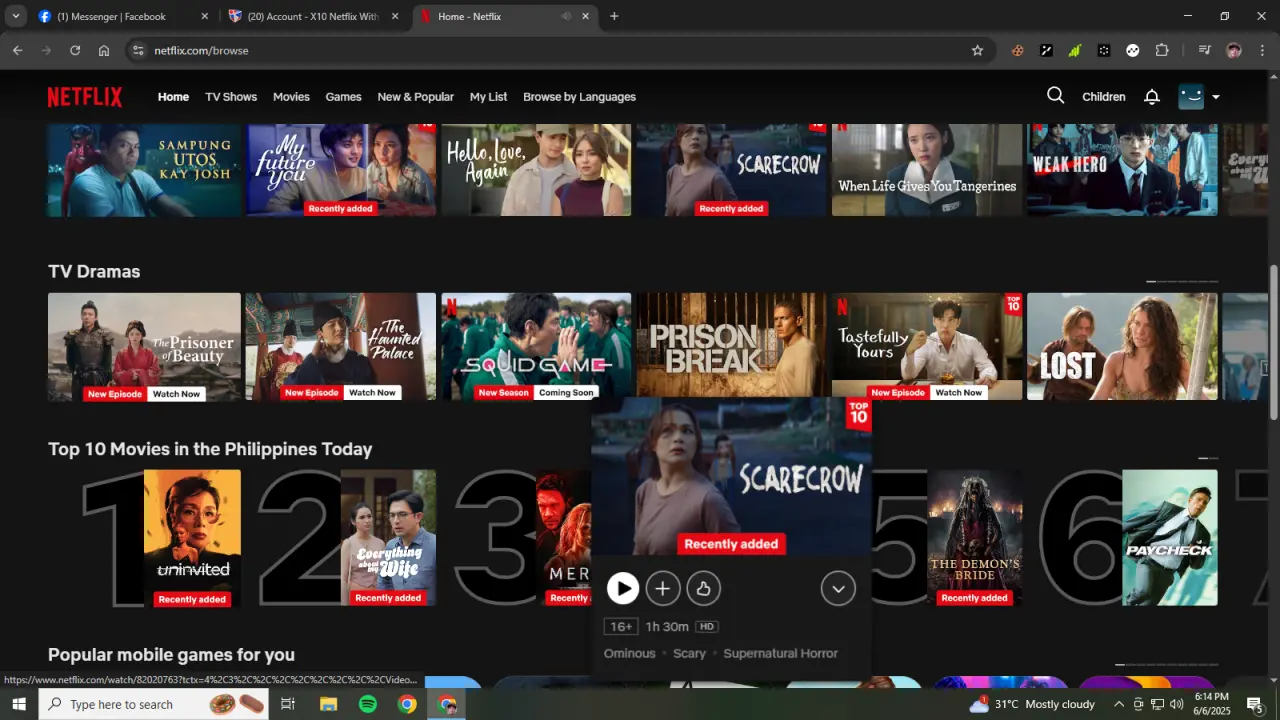
Task: Switch to Children profile
Action: pyautogui.click(x=1103, y=97)
